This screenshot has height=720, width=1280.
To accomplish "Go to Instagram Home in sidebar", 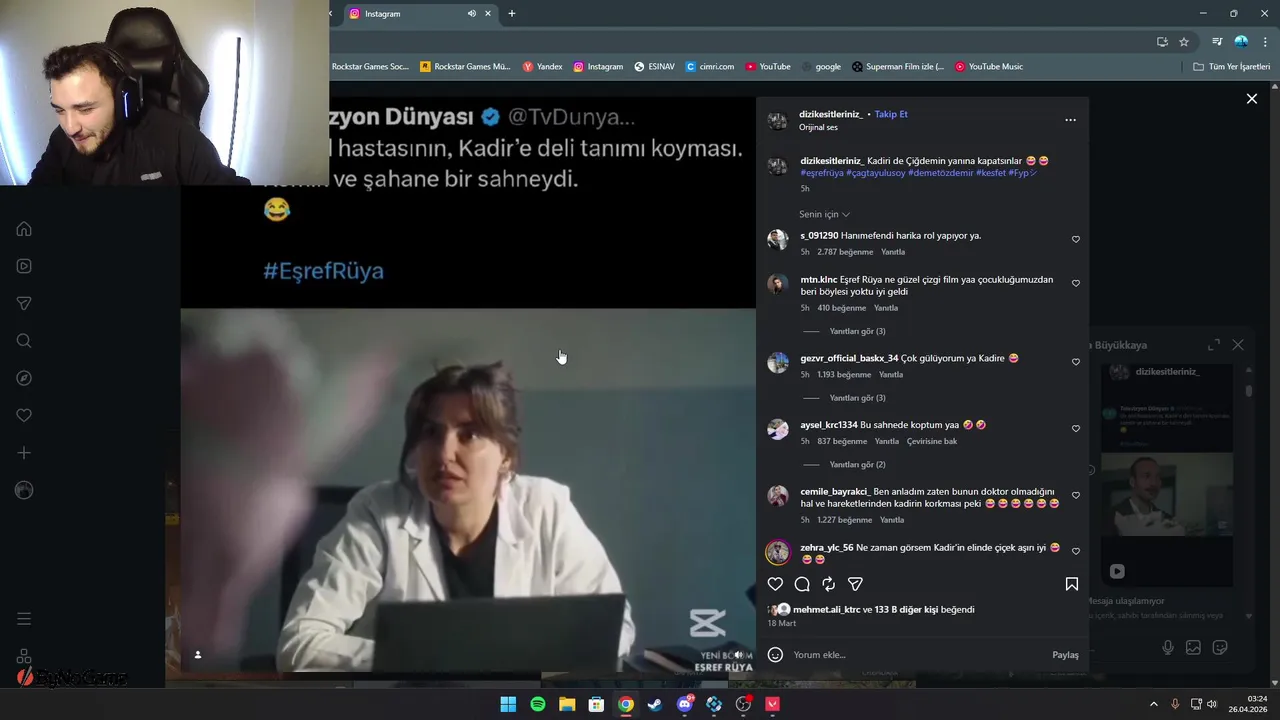I will [x=24, y=229].
